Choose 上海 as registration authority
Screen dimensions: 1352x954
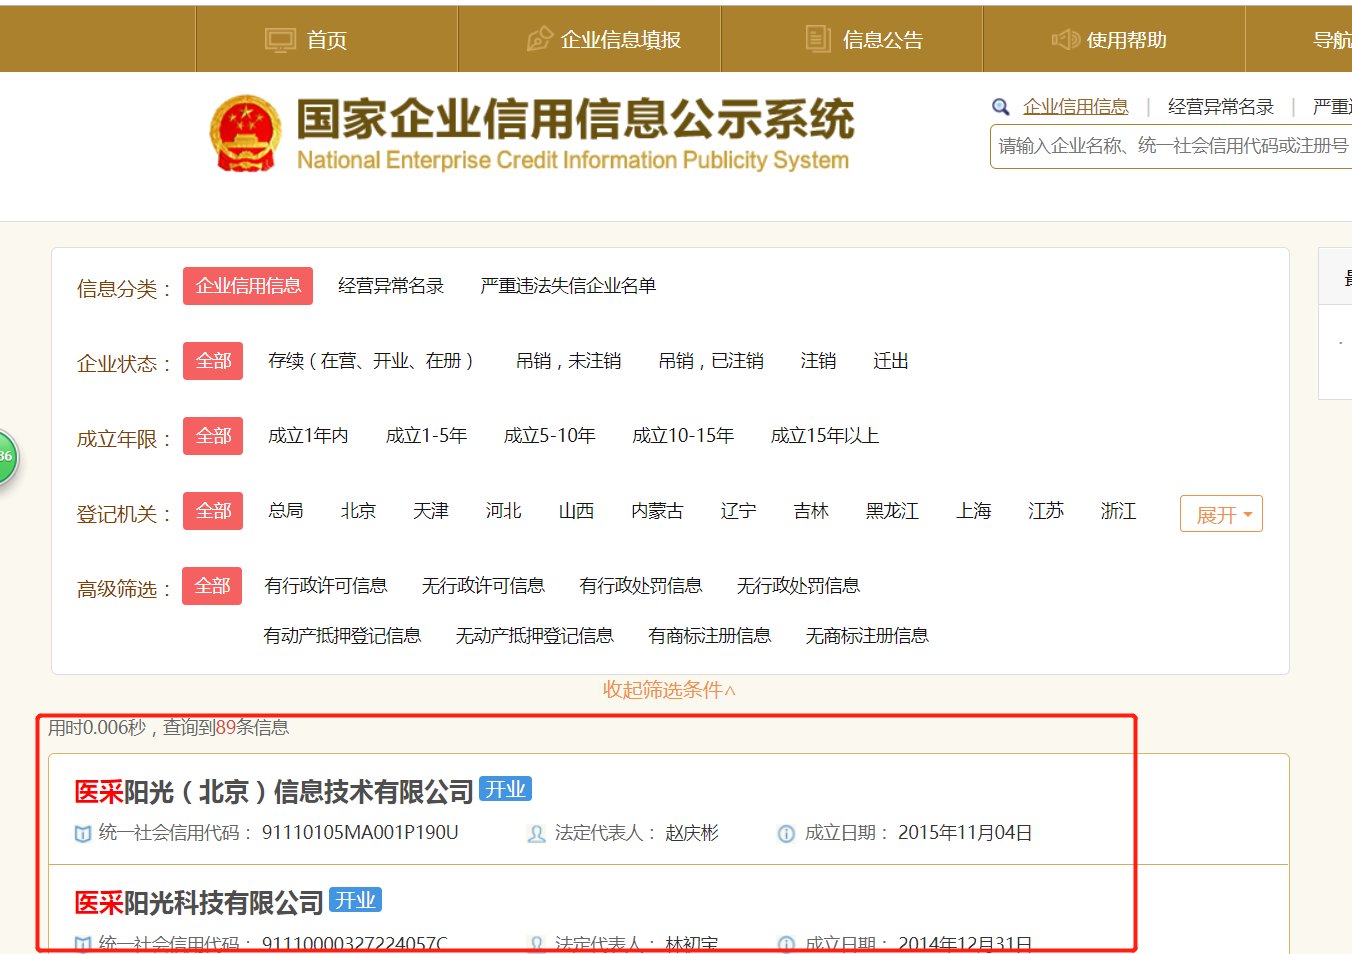pos(973,511)
